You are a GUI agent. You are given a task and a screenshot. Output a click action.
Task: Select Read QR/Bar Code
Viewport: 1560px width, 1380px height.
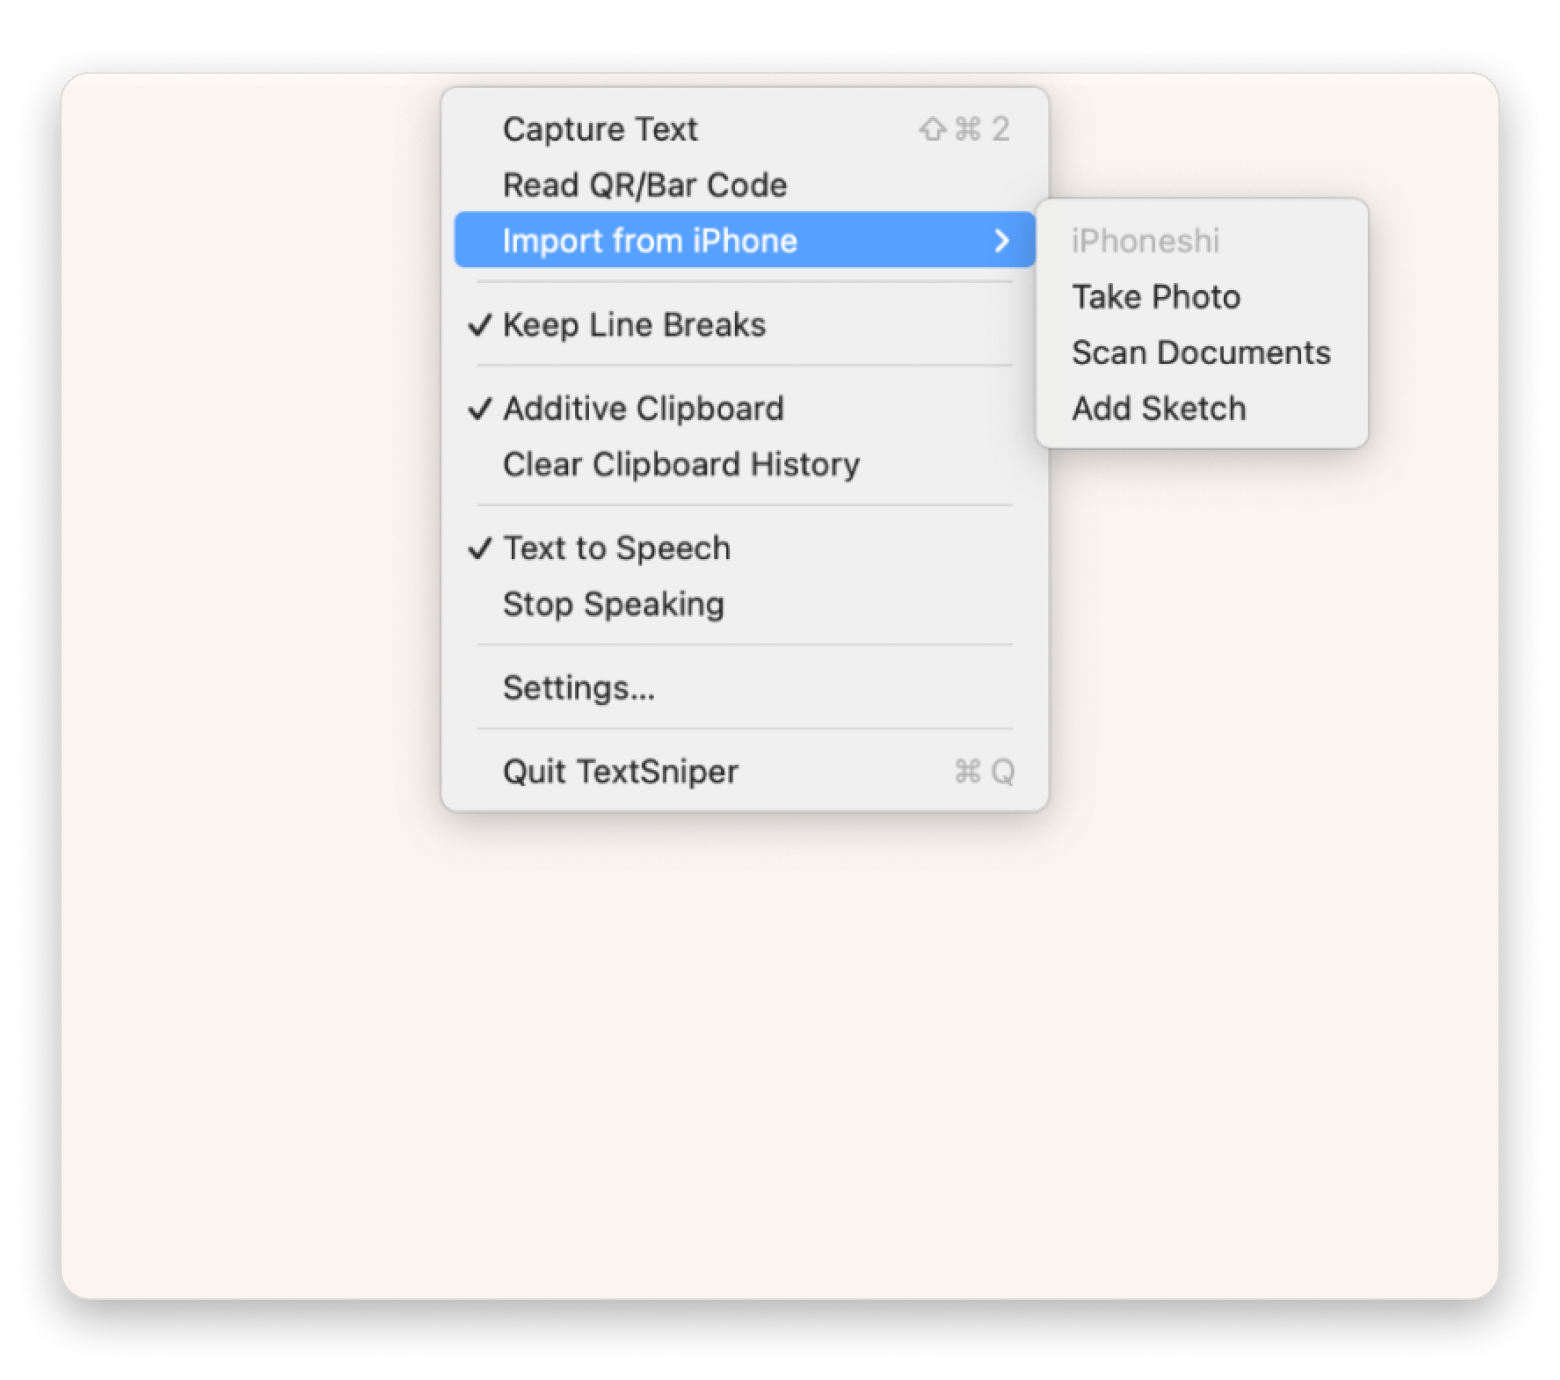click(x=644, y=185)
